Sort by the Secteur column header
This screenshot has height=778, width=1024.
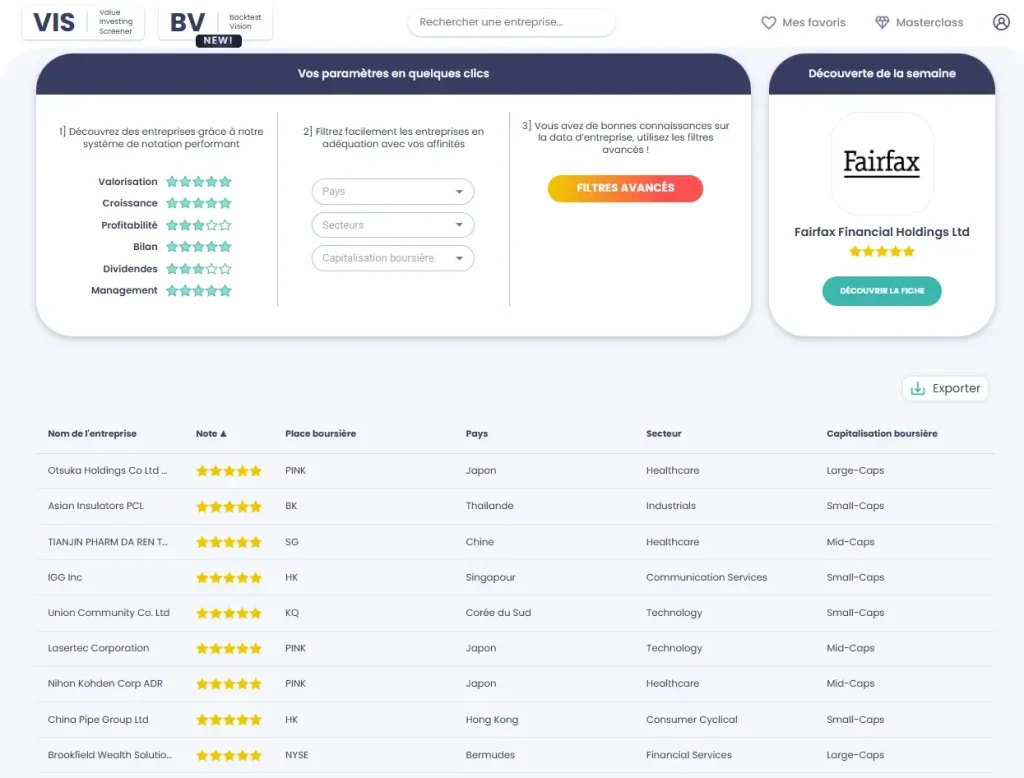[x=664, y=434]
